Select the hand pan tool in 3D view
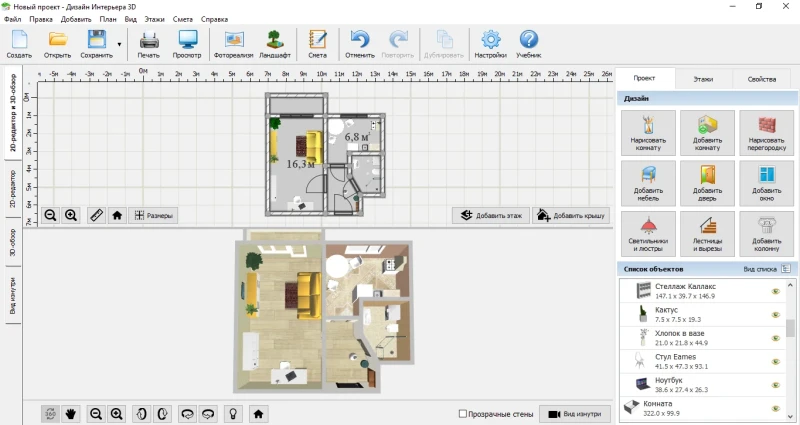The height and width of the screenshot is (425, 800). point(71,414)
